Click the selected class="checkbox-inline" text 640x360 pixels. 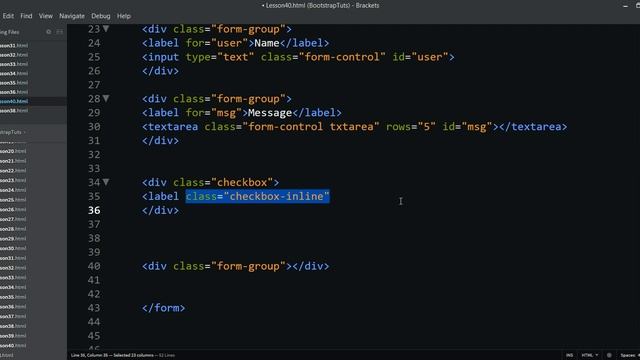[x=258, y=196]
